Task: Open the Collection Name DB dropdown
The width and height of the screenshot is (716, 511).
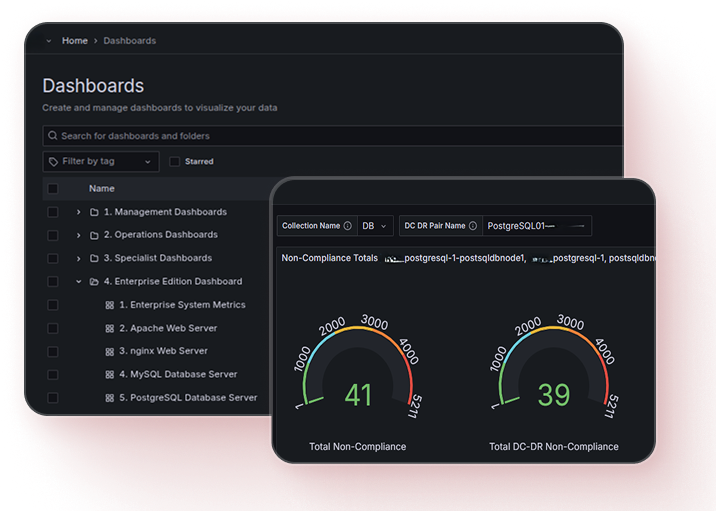Action: pyautogui.click(x=375, y=226)
